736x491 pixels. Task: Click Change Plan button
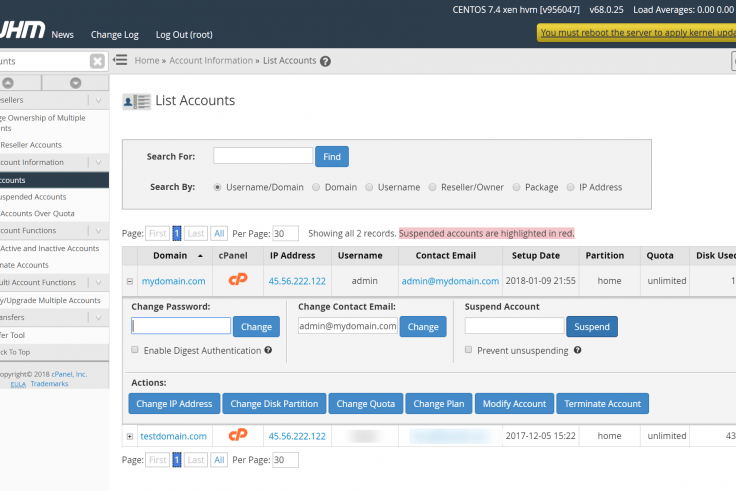[438, 404]
